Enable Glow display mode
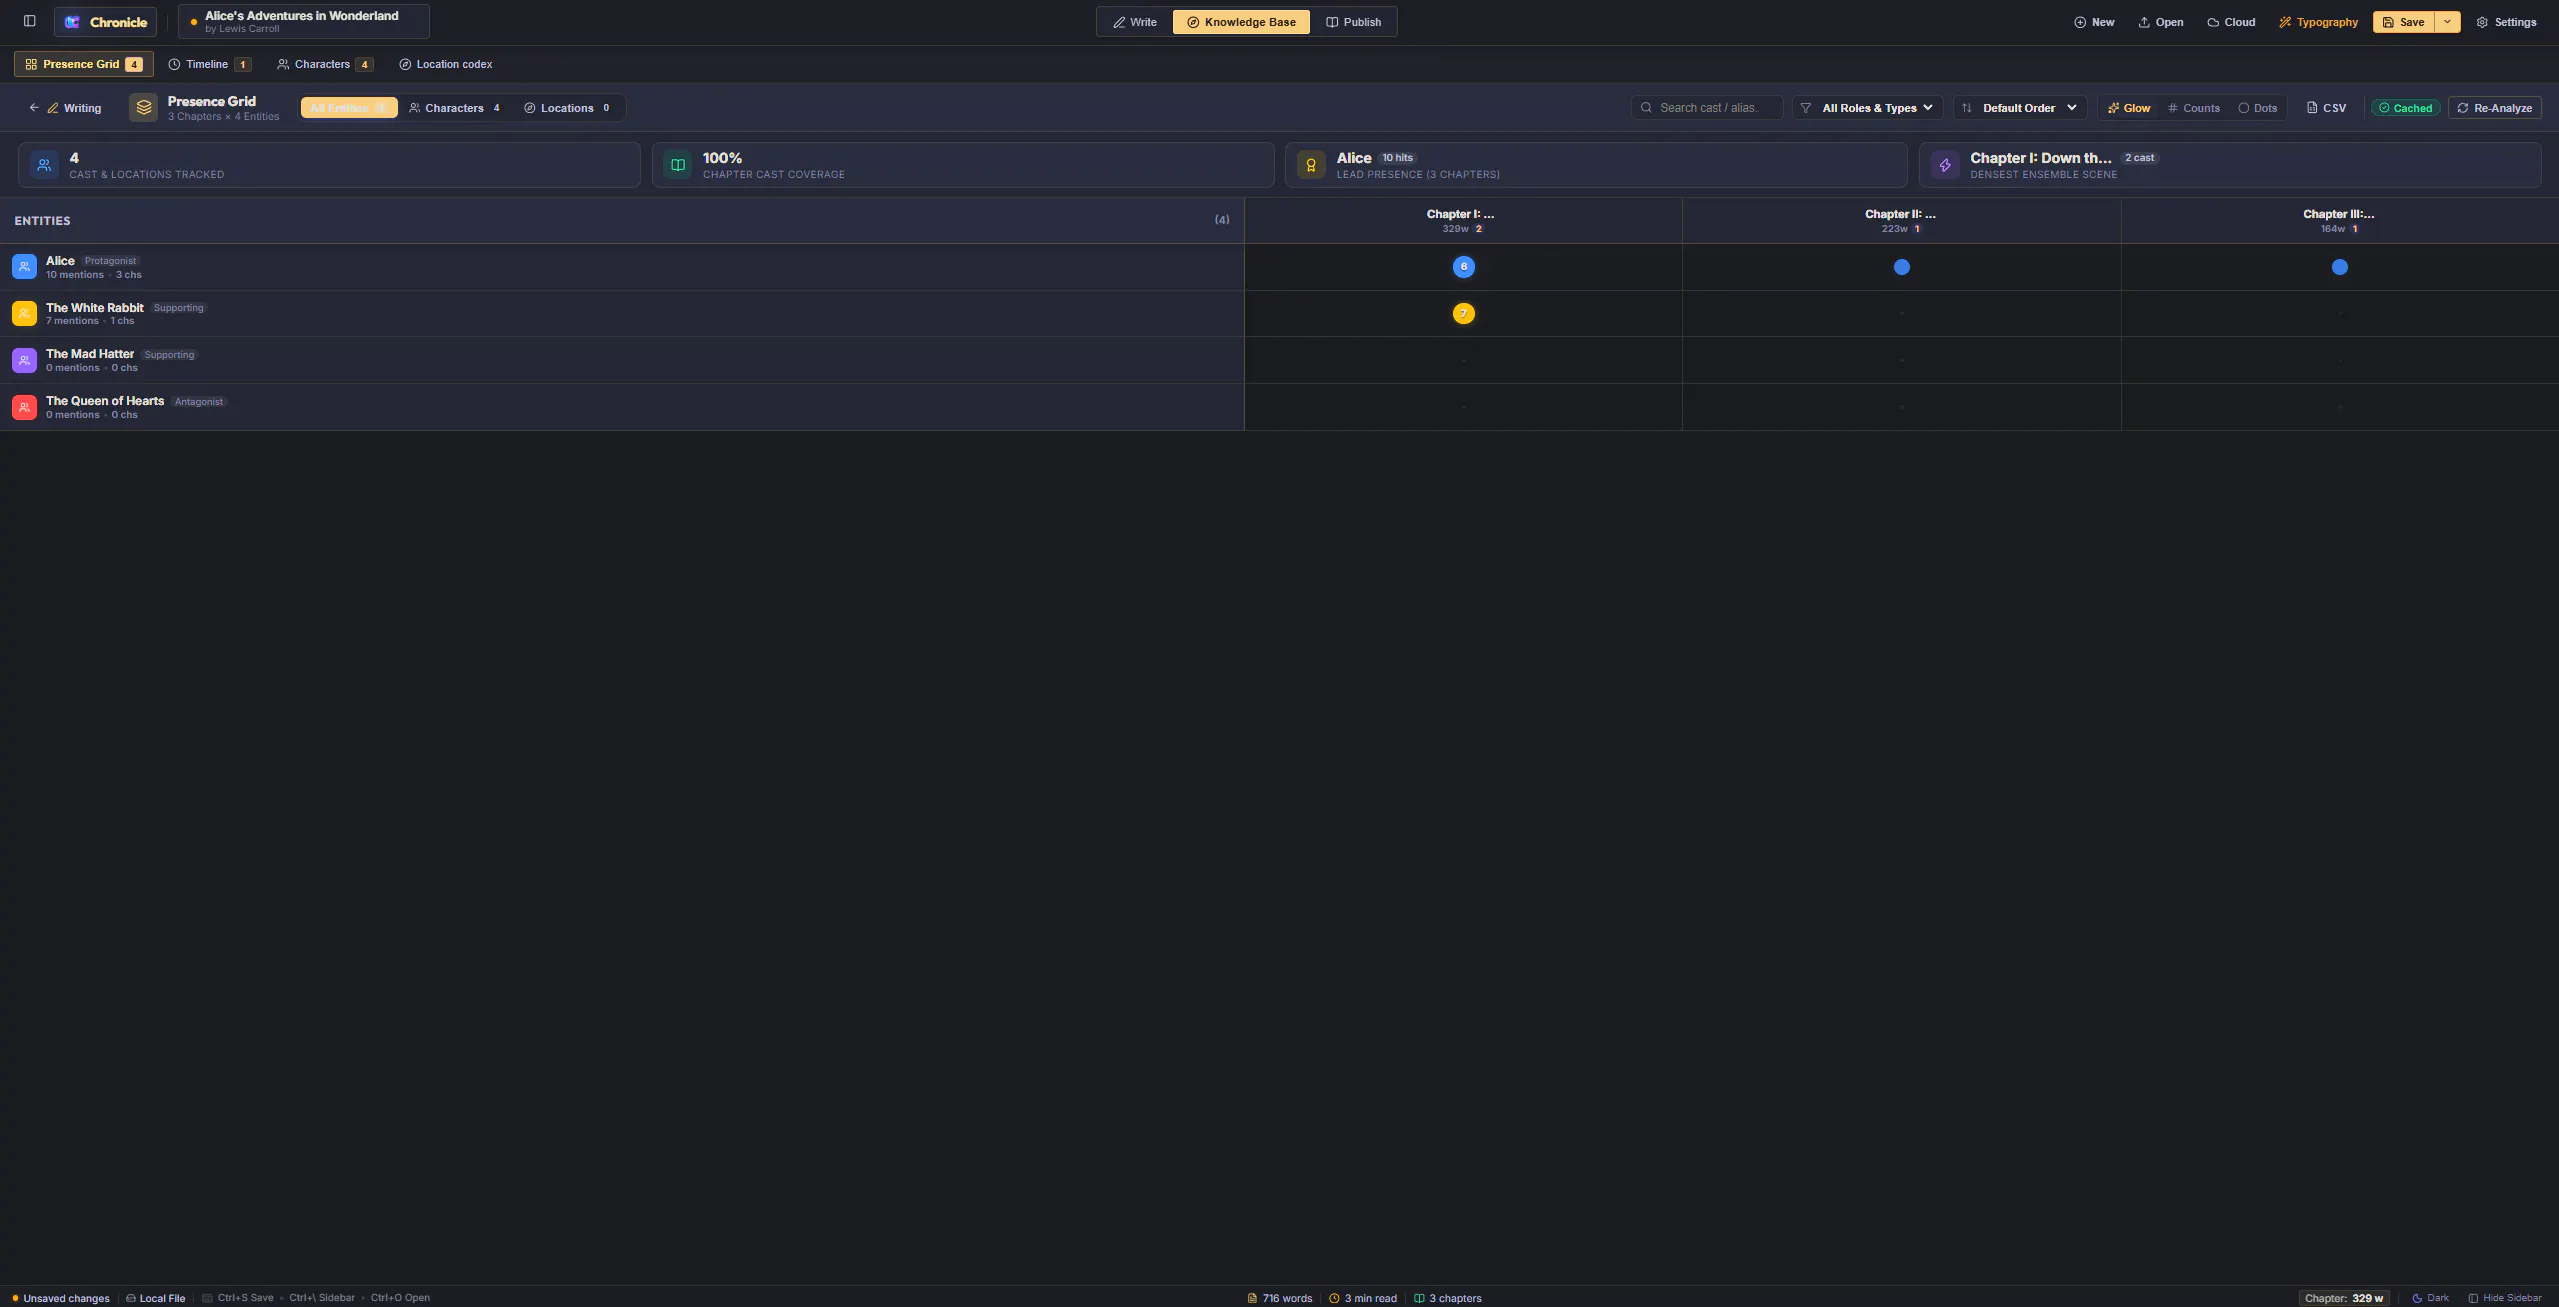The height and width of the screenshot is (1307, 2559). [x=2129, y=108]
